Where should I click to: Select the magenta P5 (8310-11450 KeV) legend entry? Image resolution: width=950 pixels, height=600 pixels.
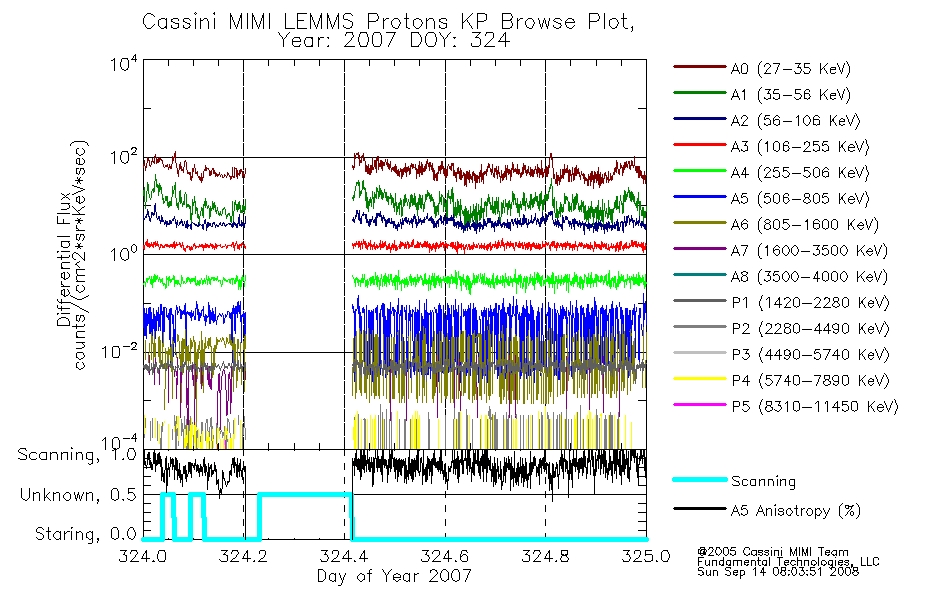point(786,406)
